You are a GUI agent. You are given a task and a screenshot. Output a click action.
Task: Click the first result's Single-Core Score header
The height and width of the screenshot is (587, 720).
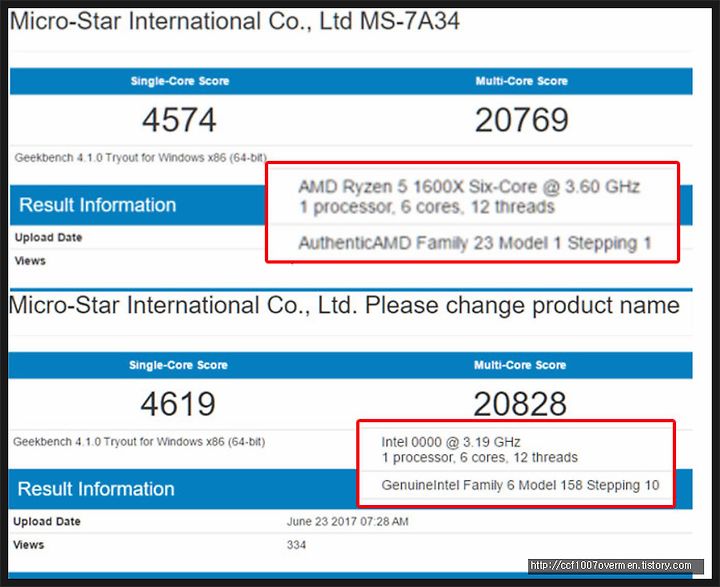click(180, 81)
